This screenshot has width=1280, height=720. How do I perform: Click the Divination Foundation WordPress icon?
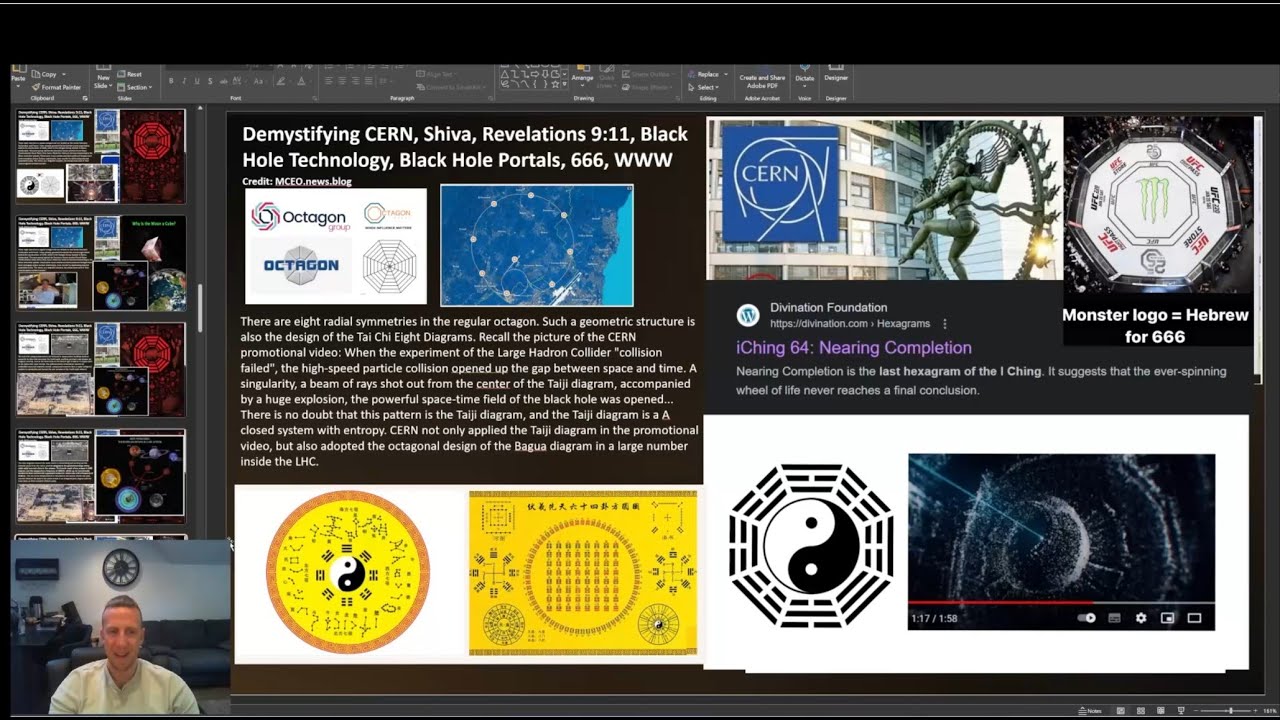pyautogui.click(x=748, y=316)
